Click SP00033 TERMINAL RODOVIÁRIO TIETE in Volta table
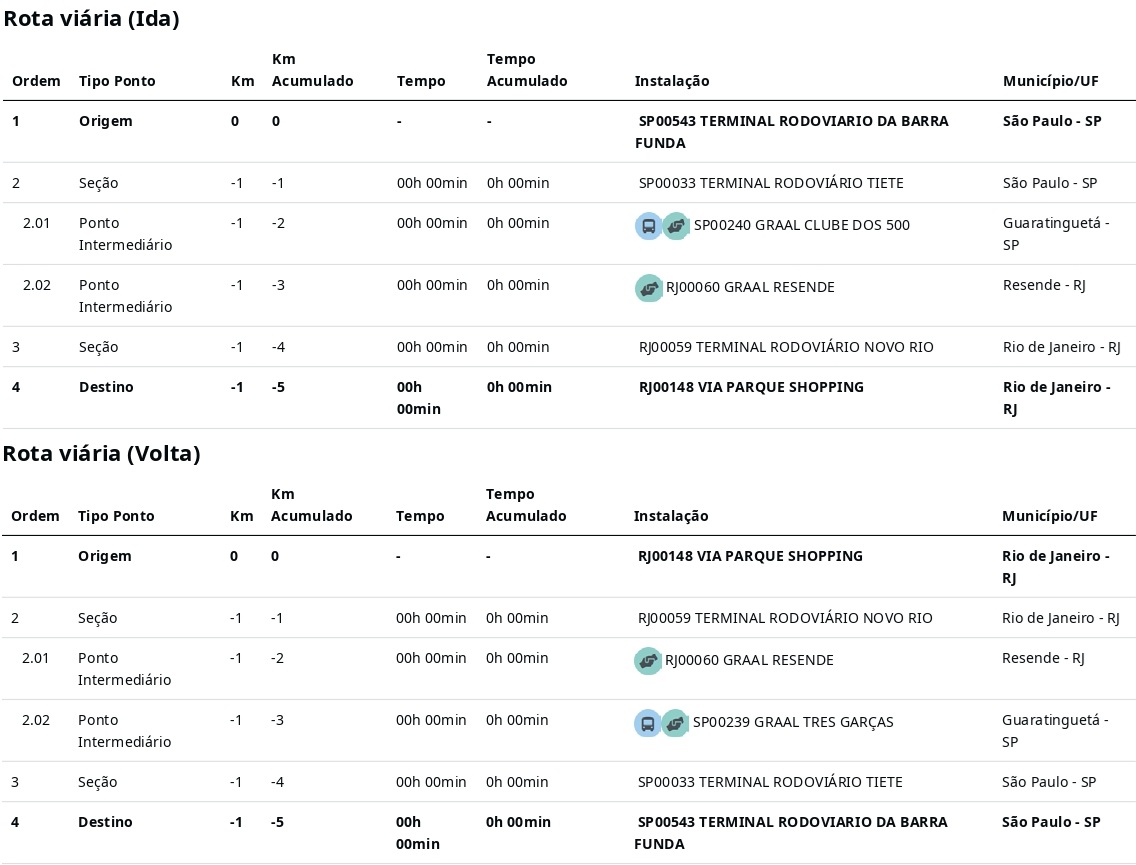Viewport: 1136px width, 865px height. click(x=770, y=782)
